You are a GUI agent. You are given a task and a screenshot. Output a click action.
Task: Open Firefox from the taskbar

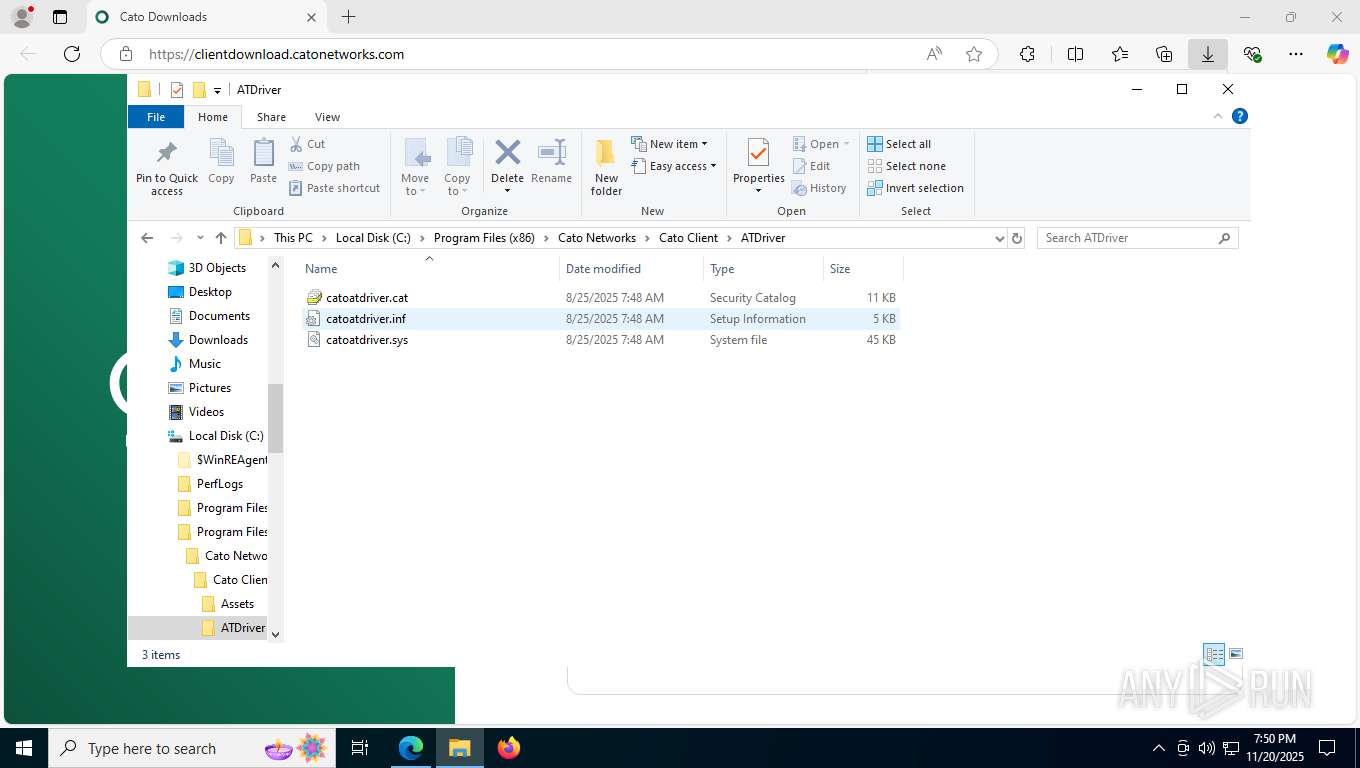tap(509, 748)
